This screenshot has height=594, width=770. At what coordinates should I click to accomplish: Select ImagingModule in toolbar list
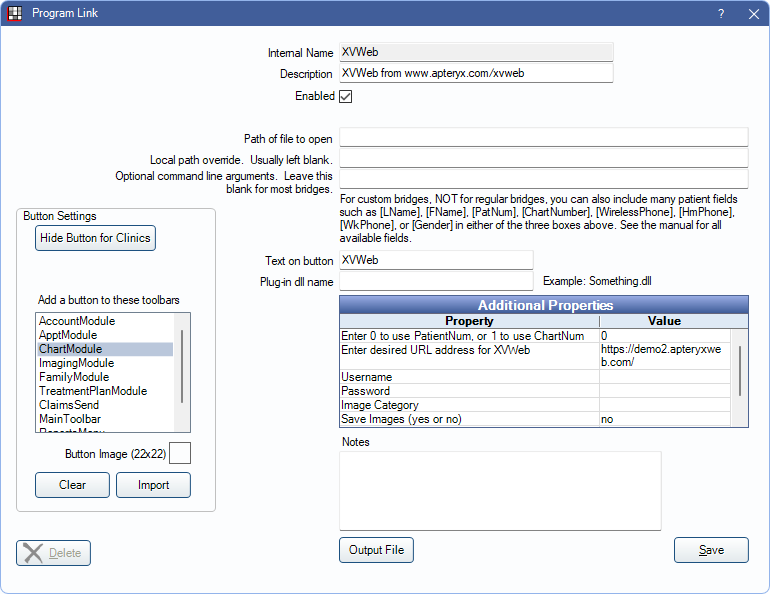[105, 363]
